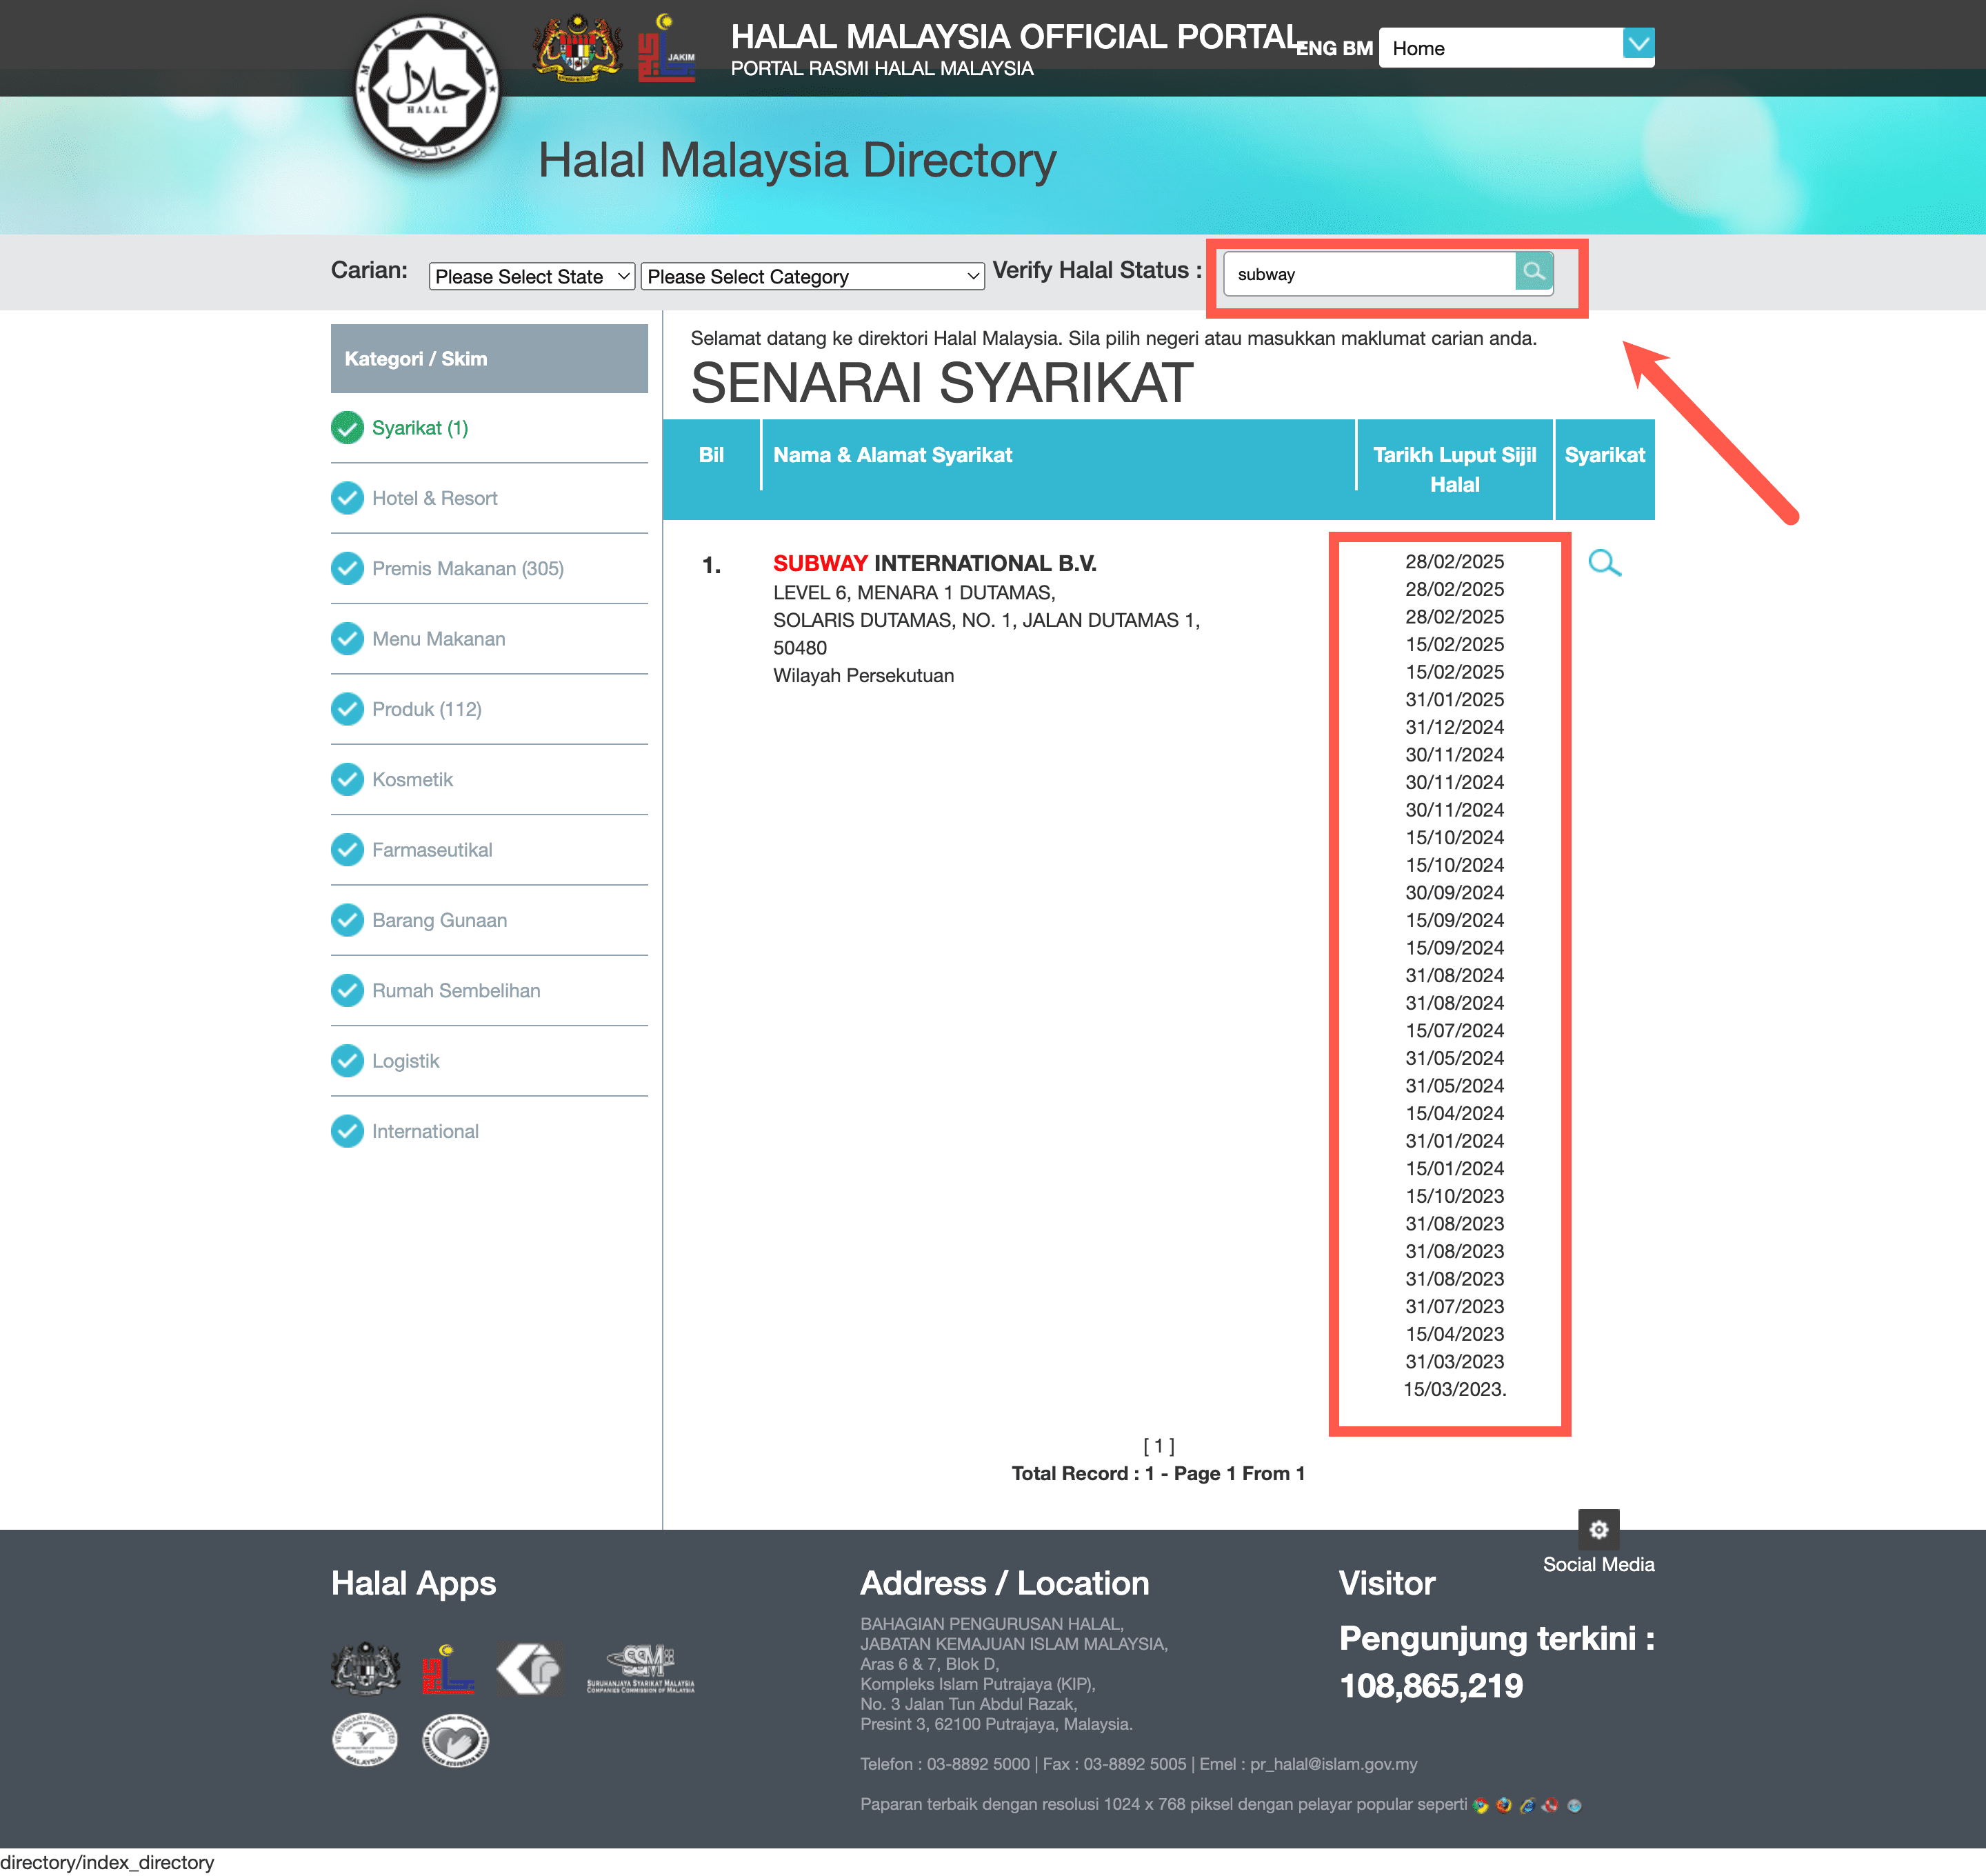
Task: Click the check icon beside Hotel & Resort
Action: tap(347, 498)
